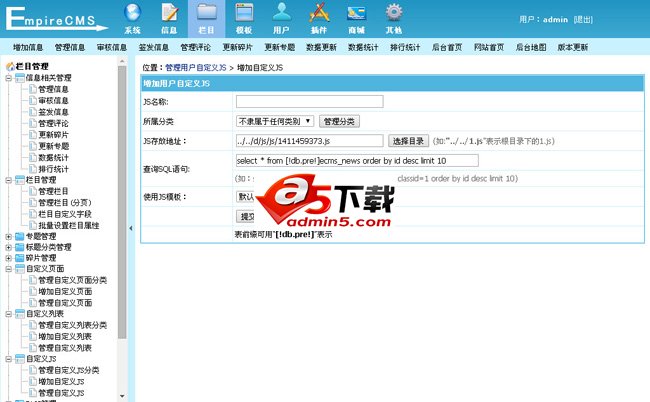Select 批量设置栏目属性 tree item
Viewport: 650px width, 402px height.
(x=69, y=225)
